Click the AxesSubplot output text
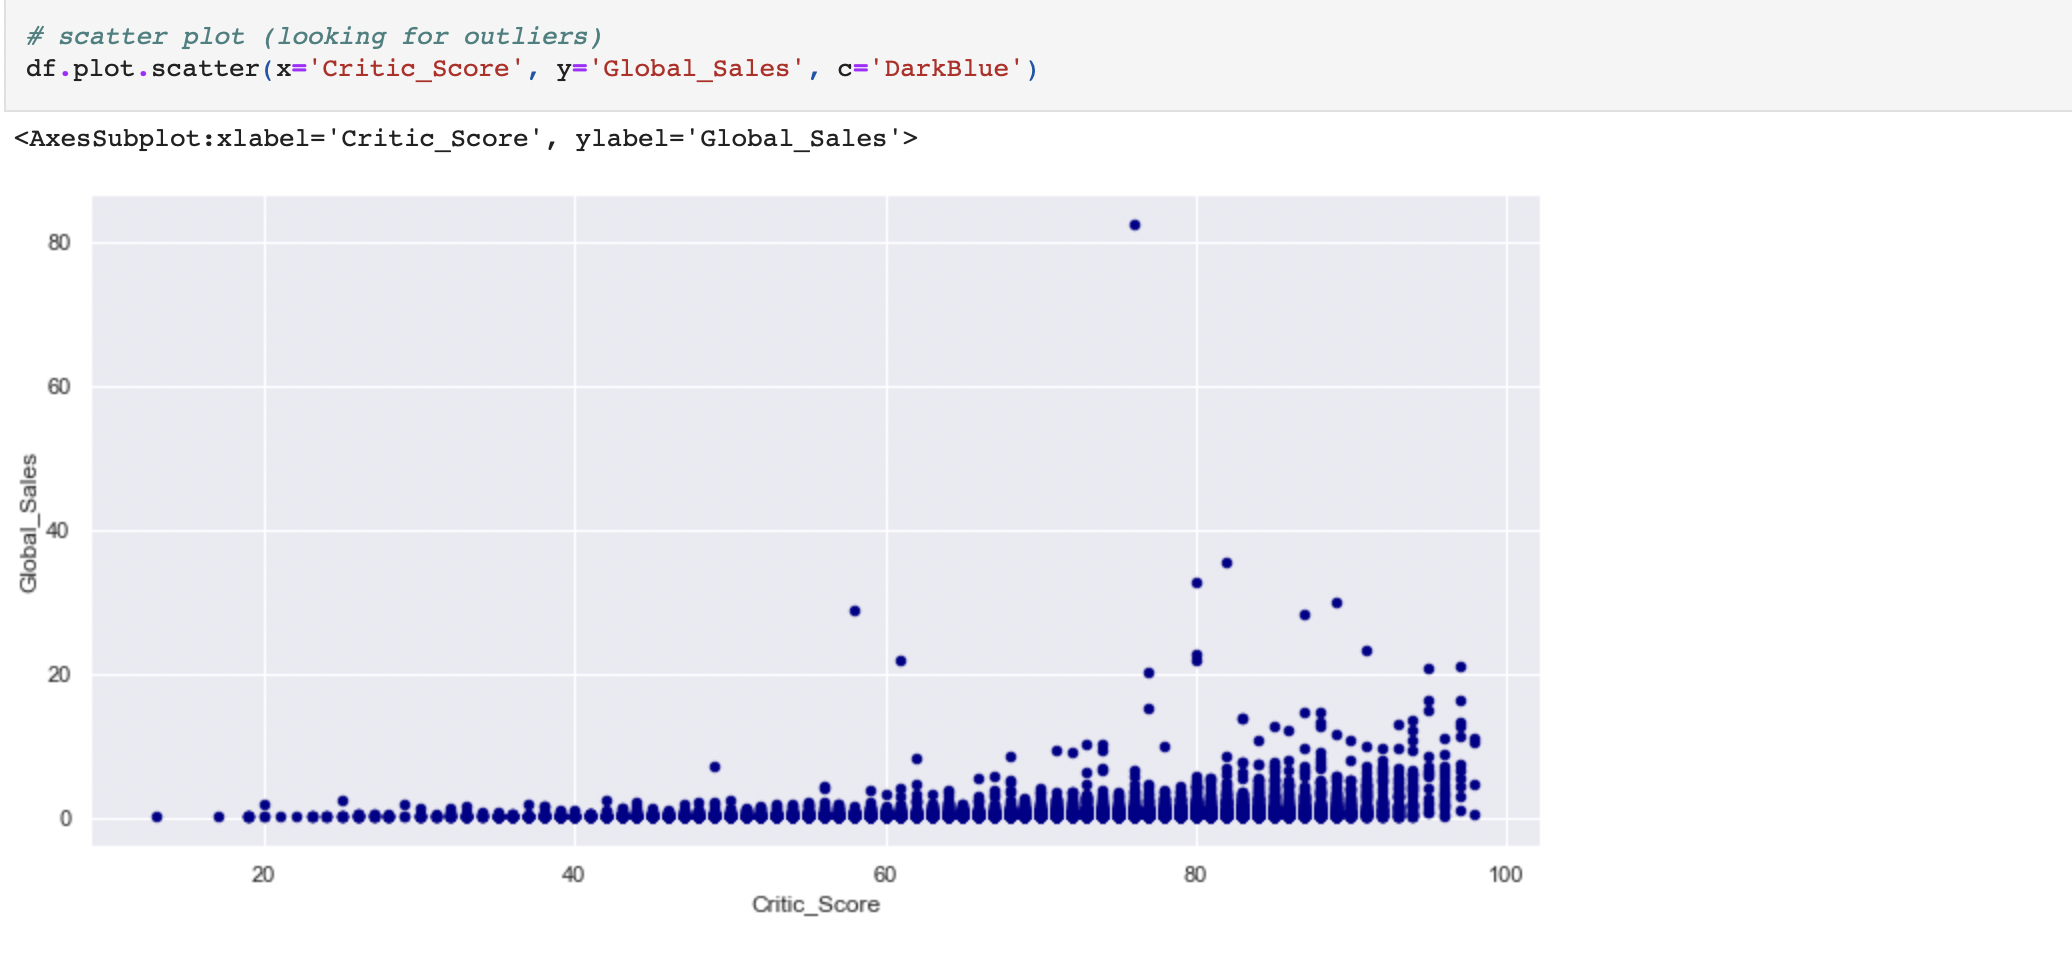 (x=460, y=137)
